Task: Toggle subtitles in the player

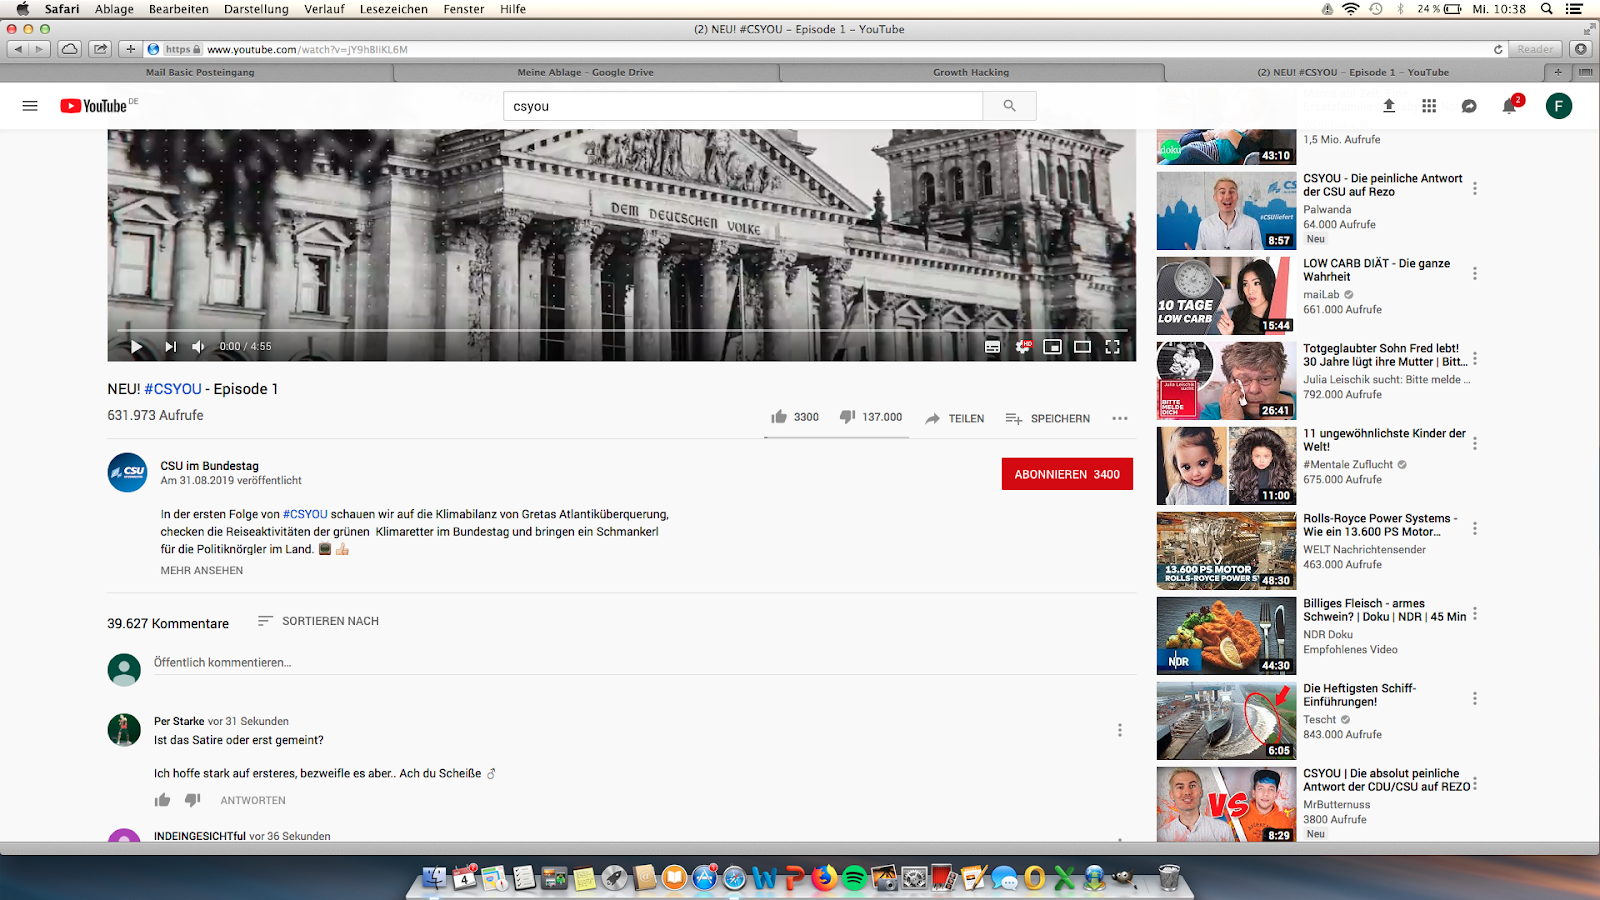Action: (x=992, y=347)
